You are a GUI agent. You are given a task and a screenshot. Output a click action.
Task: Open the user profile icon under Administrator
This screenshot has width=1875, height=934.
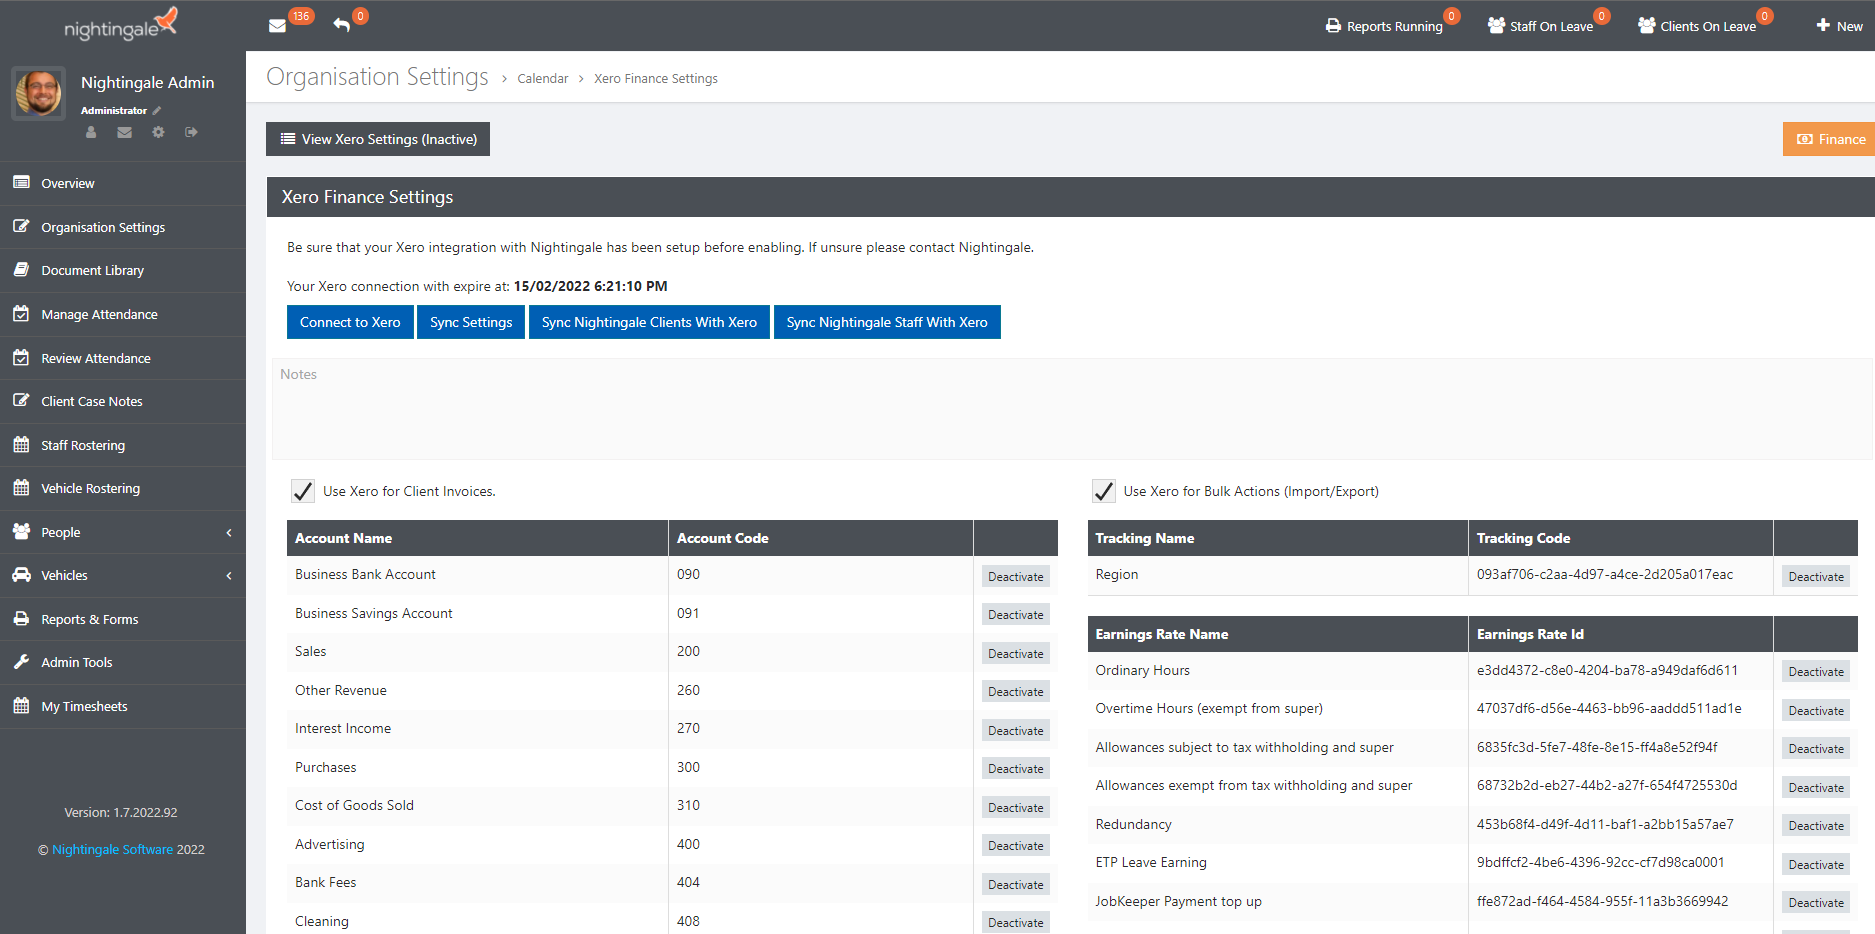click(x=91, y=132)
